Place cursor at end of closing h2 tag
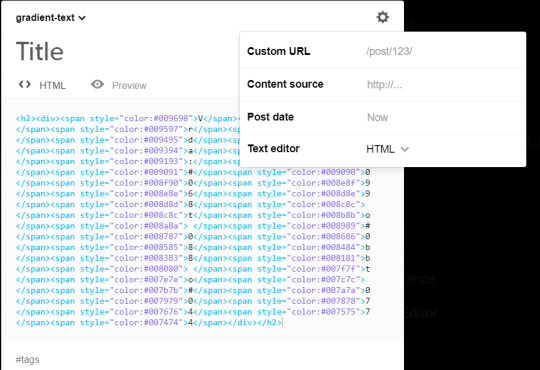Viewport: 540px width, 370px height. (282, 323)
